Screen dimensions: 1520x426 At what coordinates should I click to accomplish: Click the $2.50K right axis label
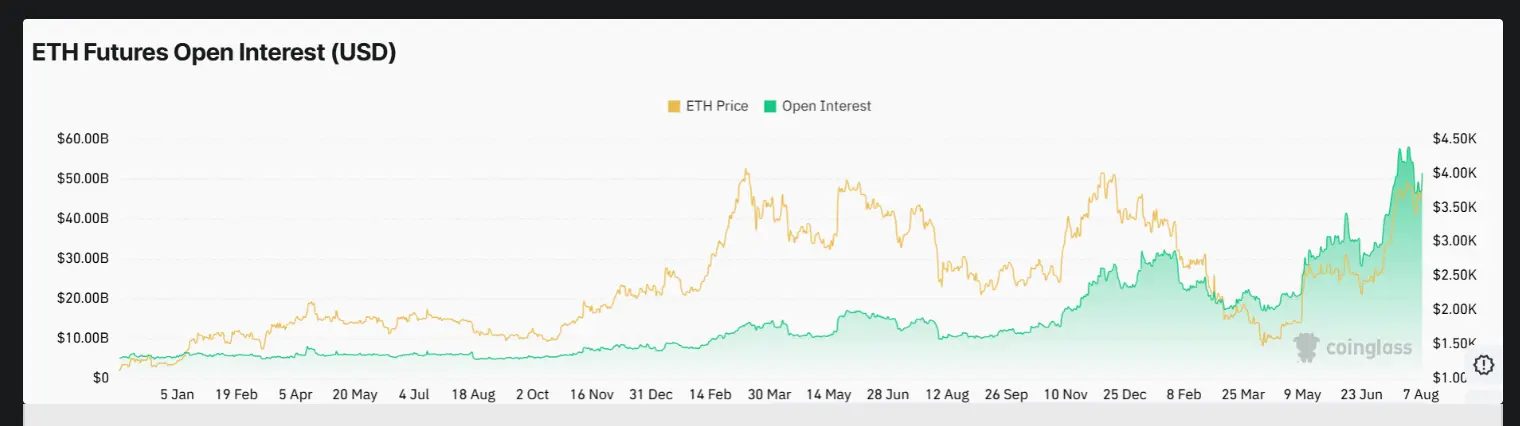tap(1455, 274)
